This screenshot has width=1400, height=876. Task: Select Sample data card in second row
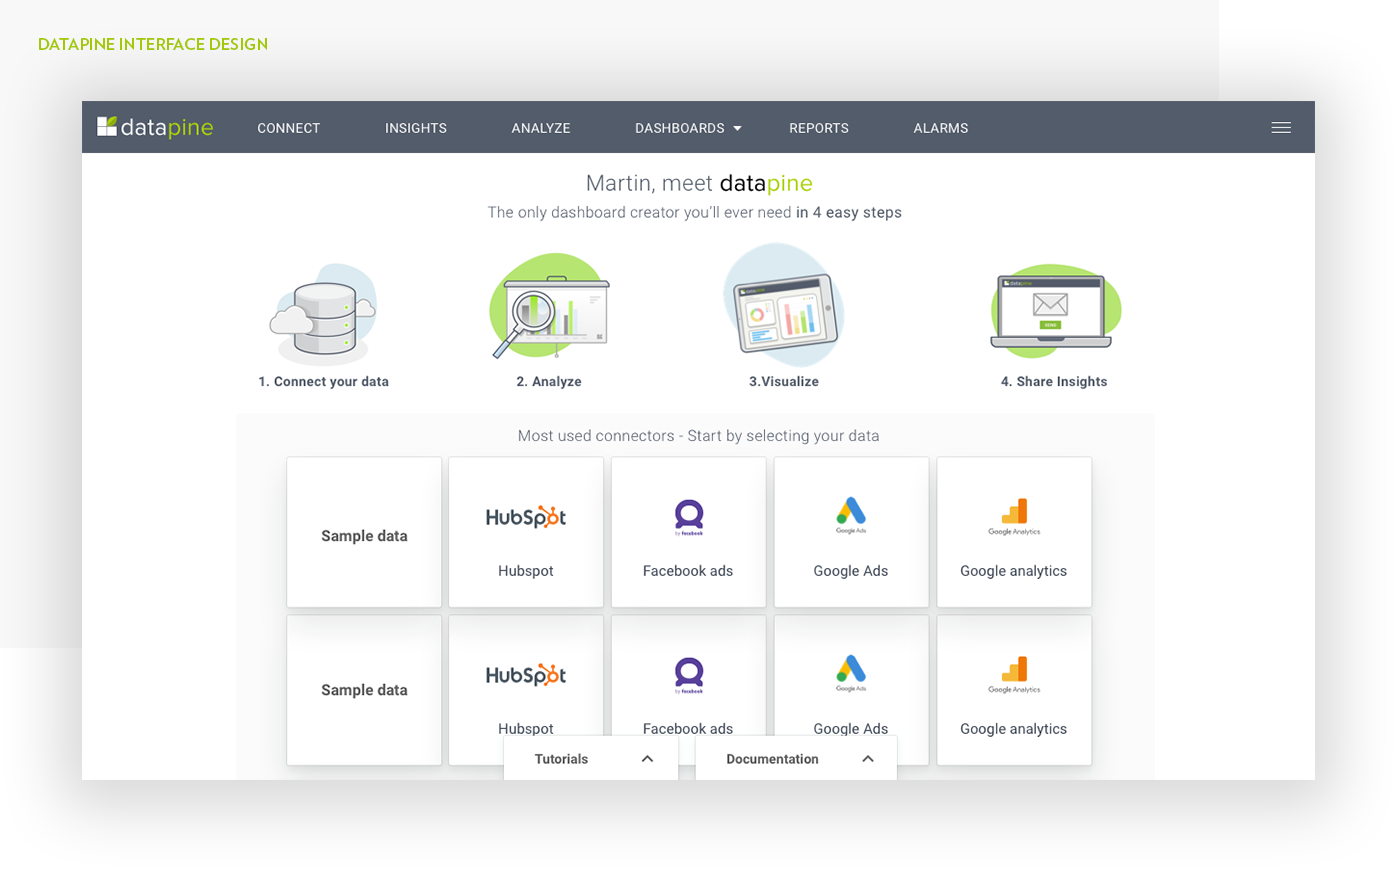(364, 690)
